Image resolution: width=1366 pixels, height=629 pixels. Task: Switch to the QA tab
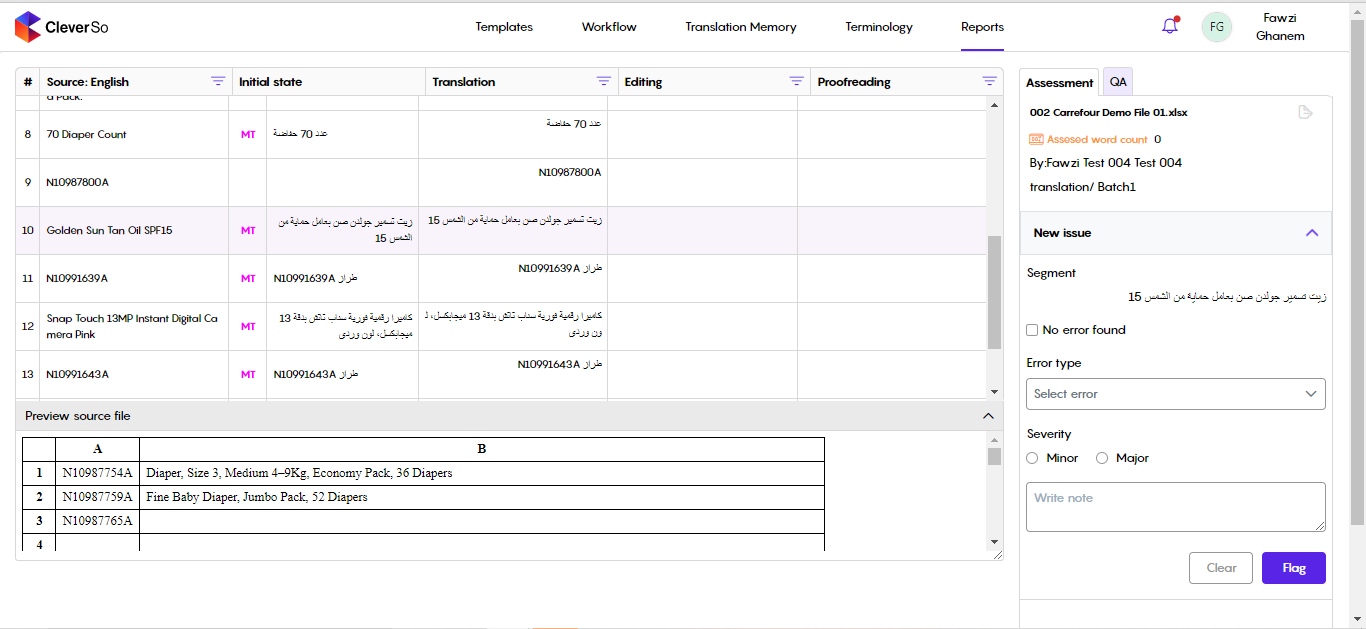(1118, 82)
